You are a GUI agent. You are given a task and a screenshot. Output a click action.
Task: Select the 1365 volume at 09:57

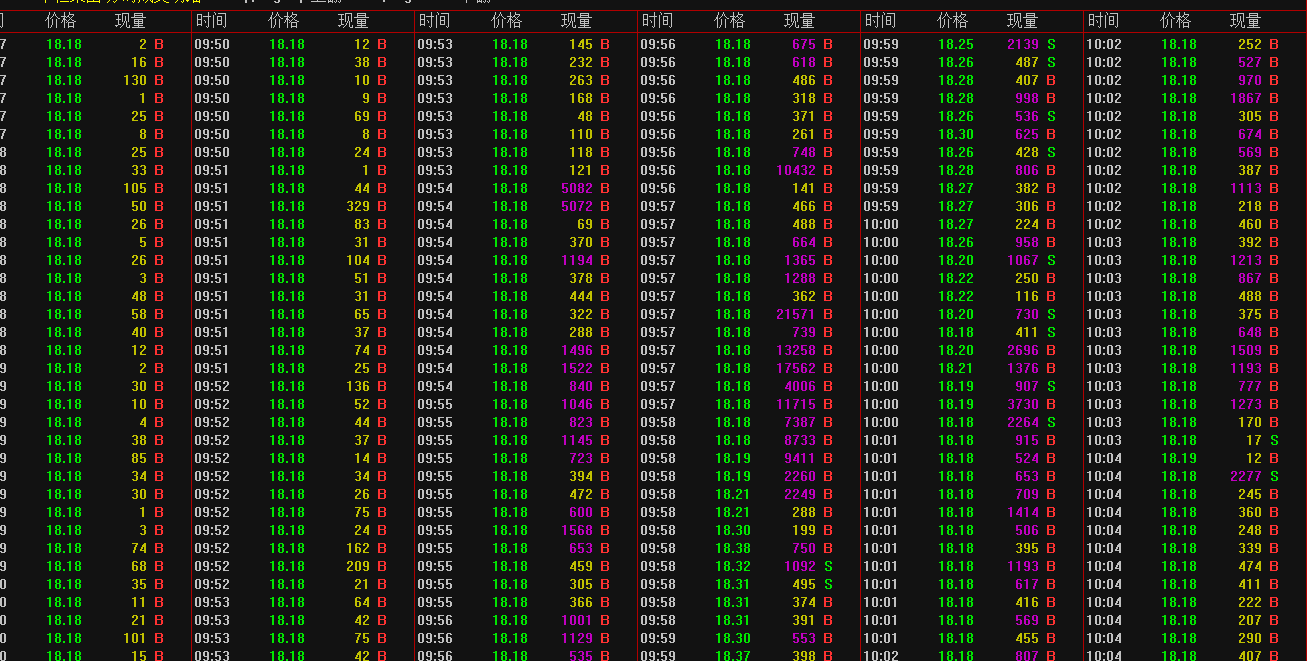tap(800, 260)
